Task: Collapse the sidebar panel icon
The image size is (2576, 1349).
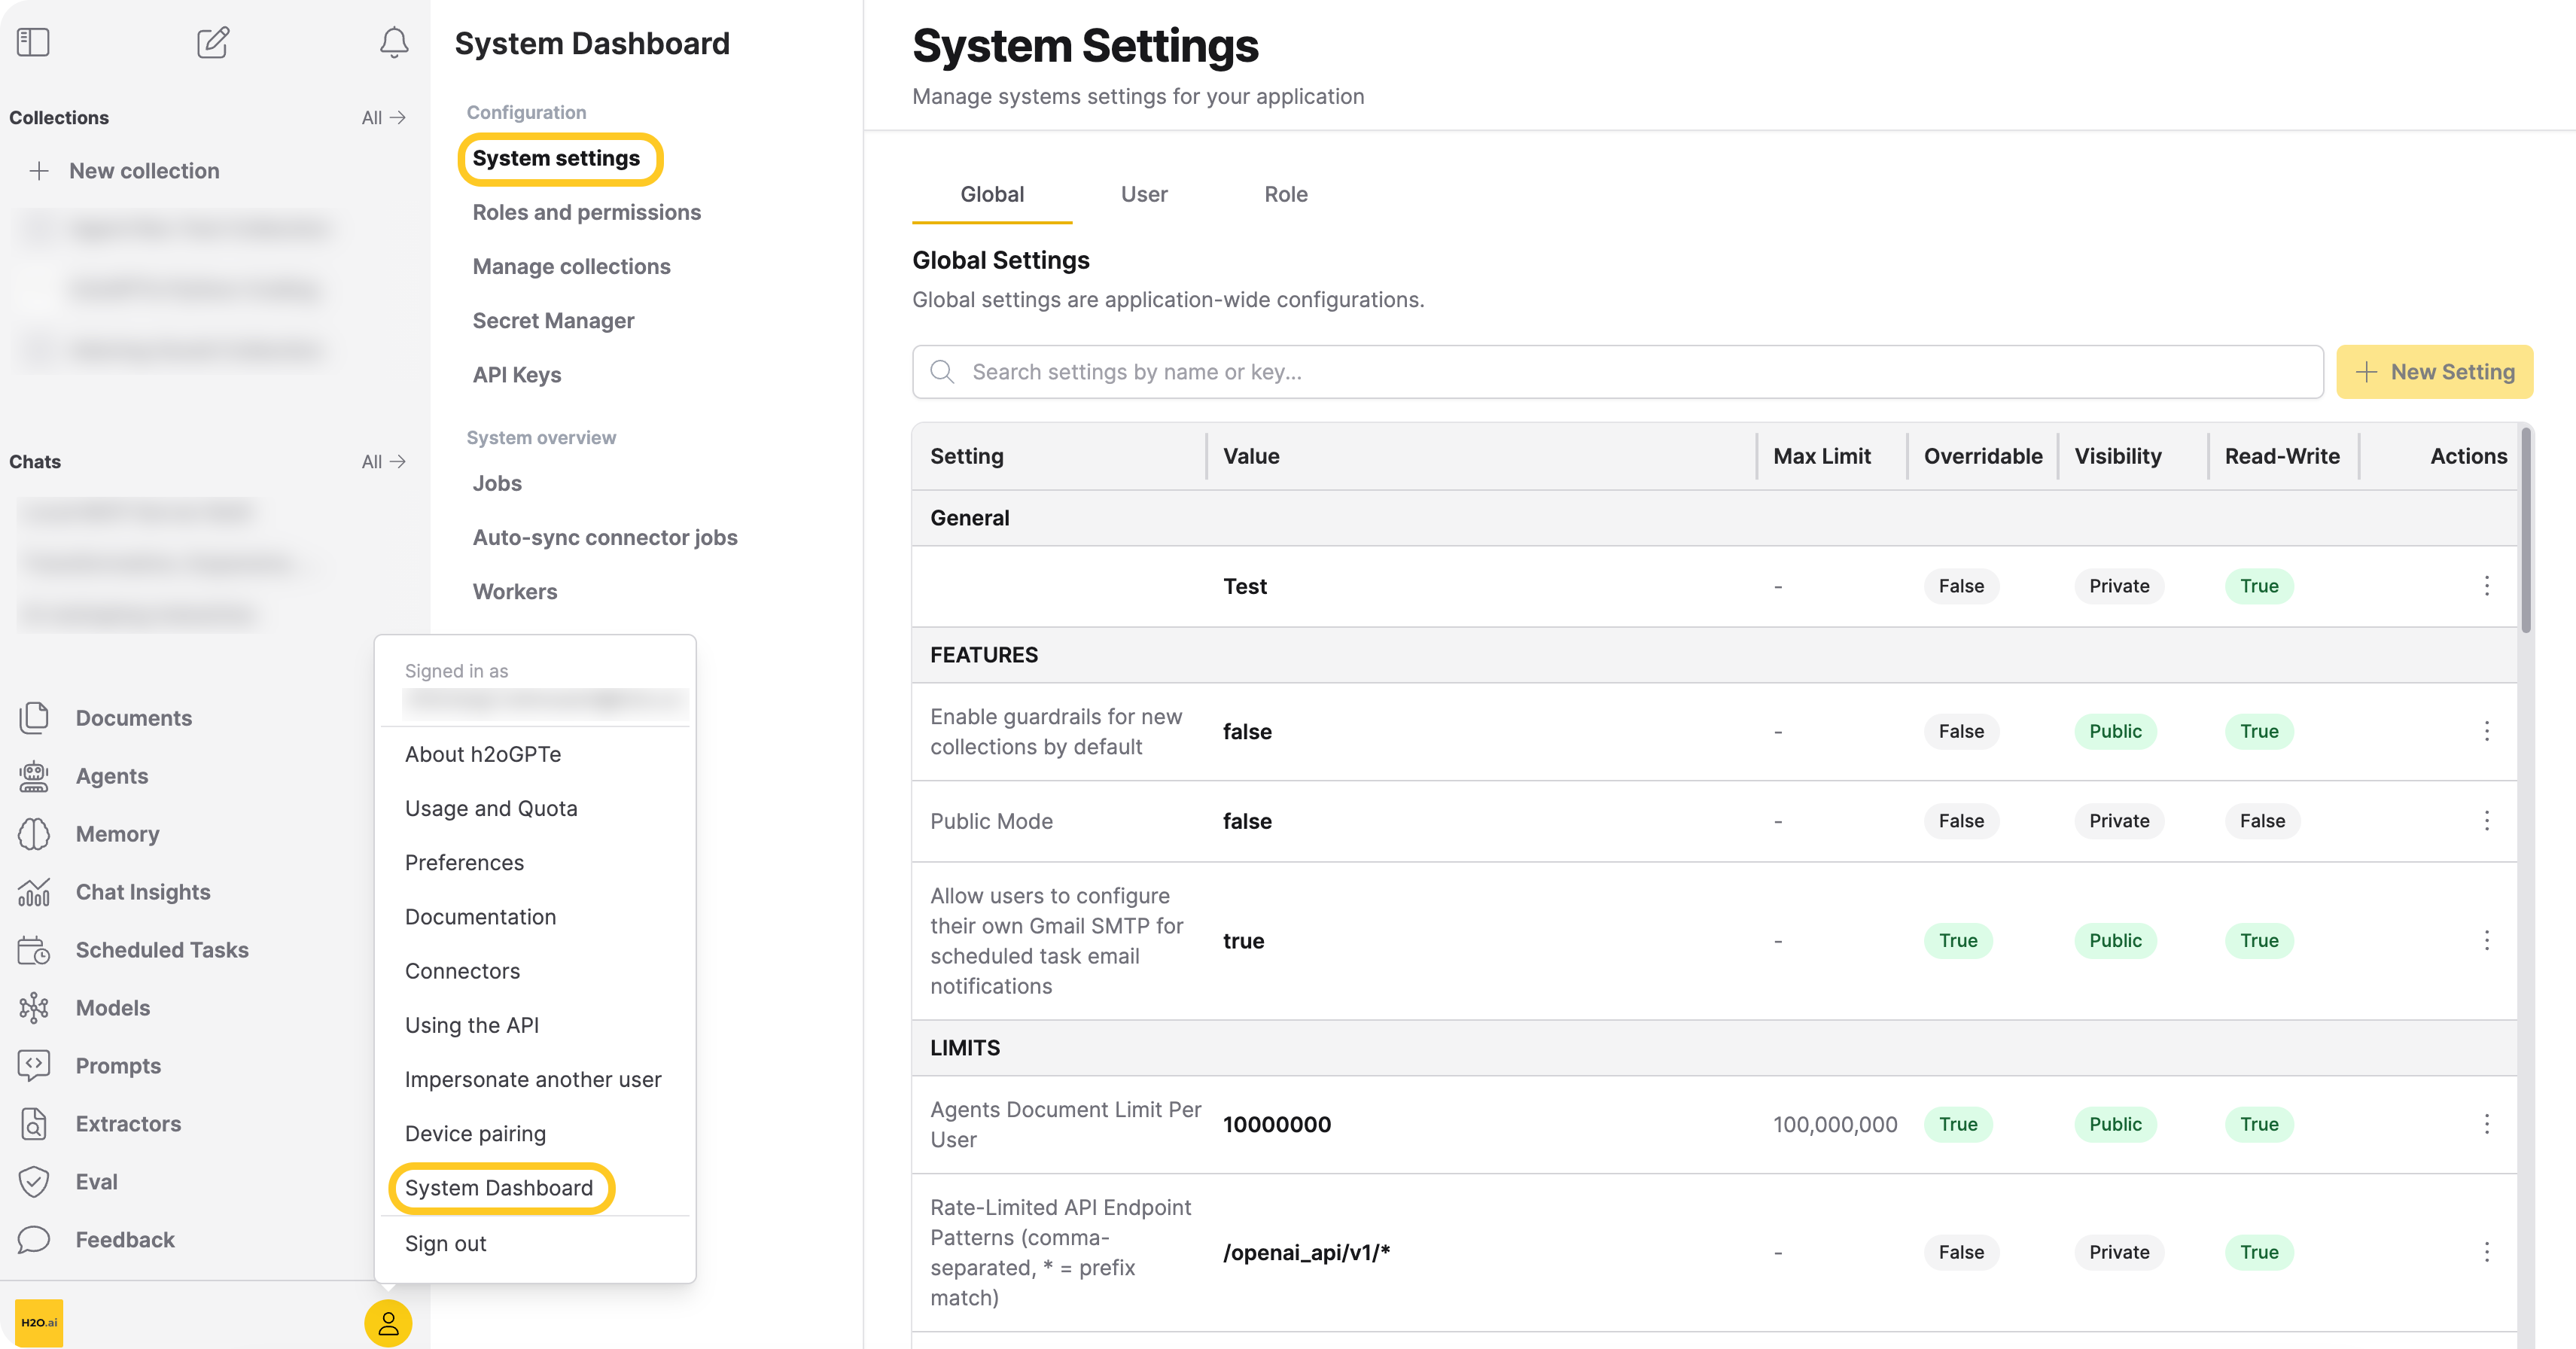Action: [x=33, y=42]
